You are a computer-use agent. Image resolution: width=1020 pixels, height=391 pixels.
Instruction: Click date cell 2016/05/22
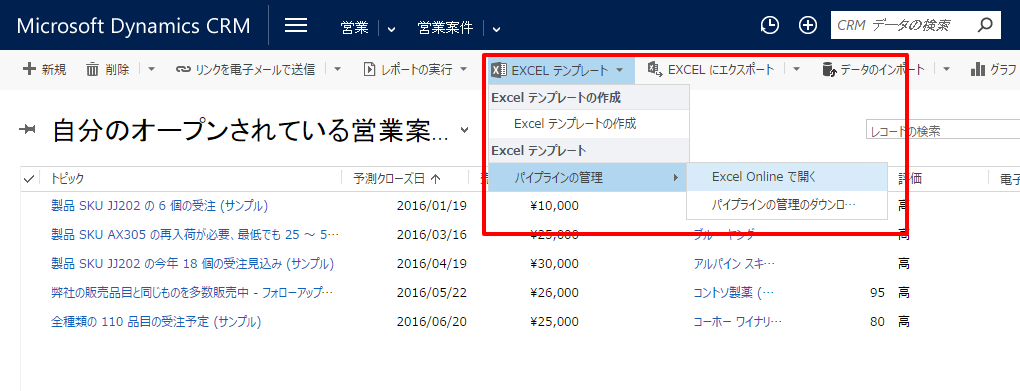coord(432,293)
